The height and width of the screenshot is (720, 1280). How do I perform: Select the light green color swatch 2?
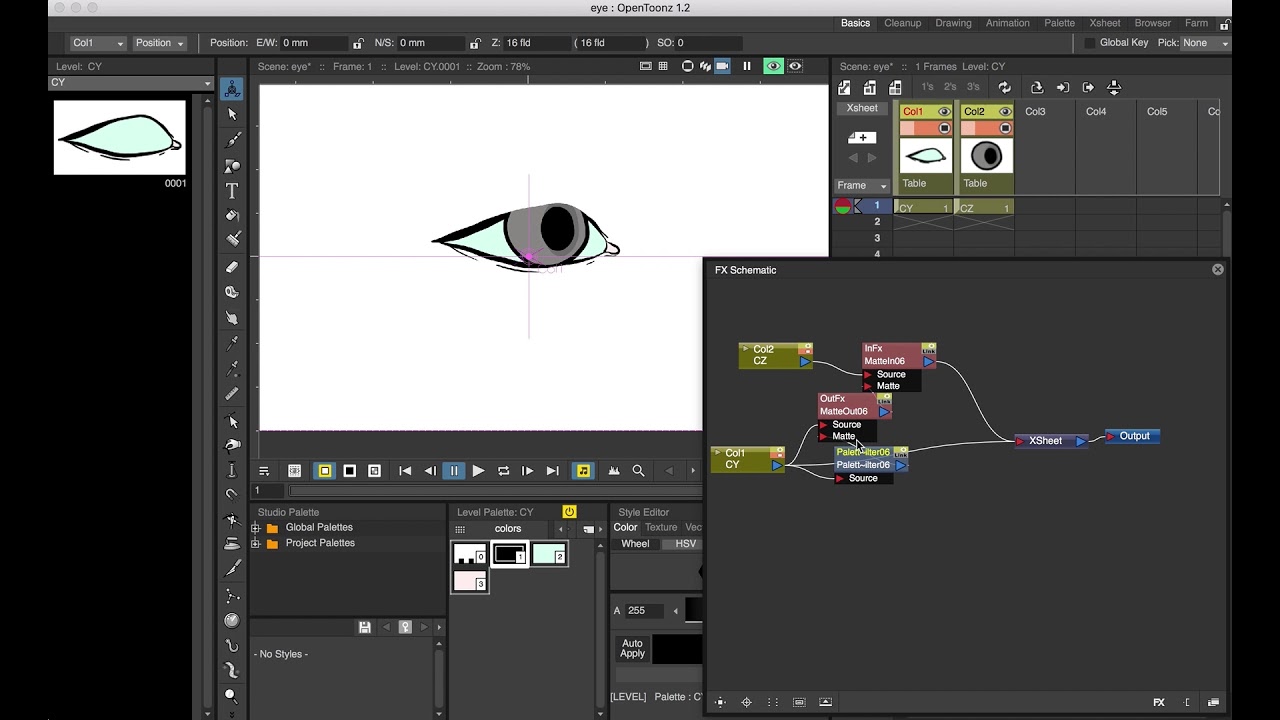(549, 554)
